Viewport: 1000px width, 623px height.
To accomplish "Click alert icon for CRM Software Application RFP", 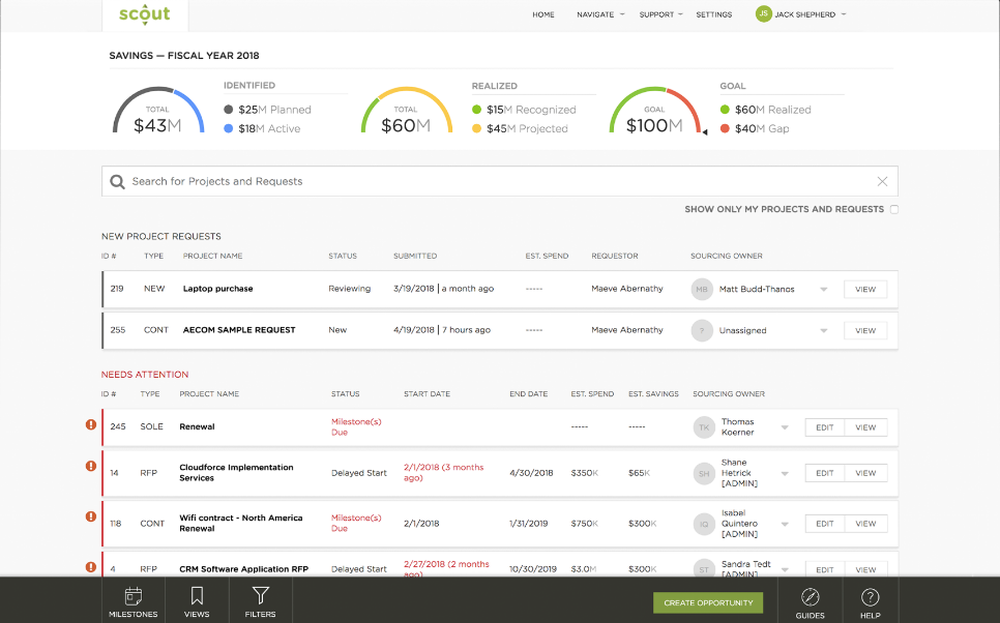I will tap(91, 567).
